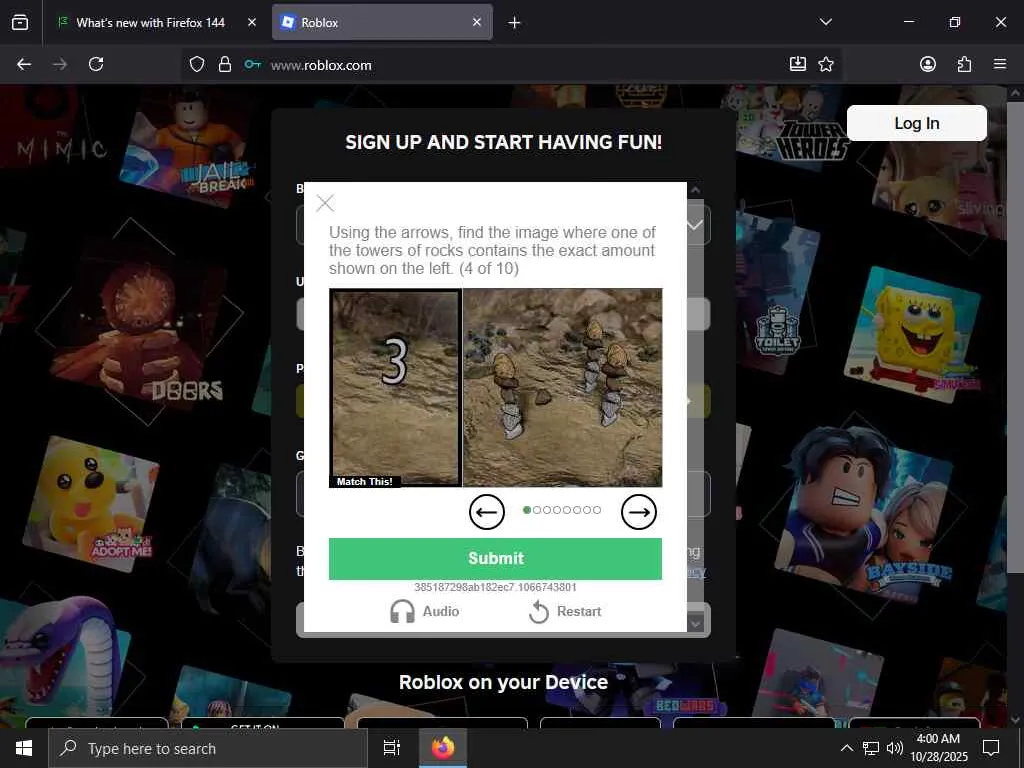Switch to the Audio challenge
1024x768 pixels.
pos(424,612)
